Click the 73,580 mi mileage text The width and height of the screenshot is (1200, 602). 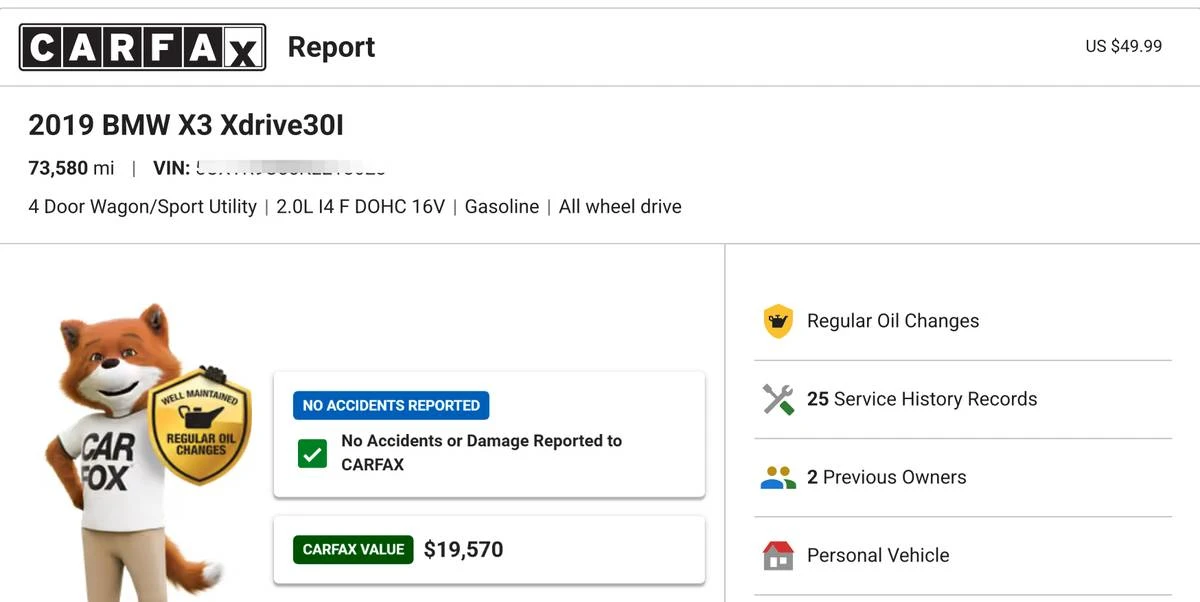coord(71,168)
